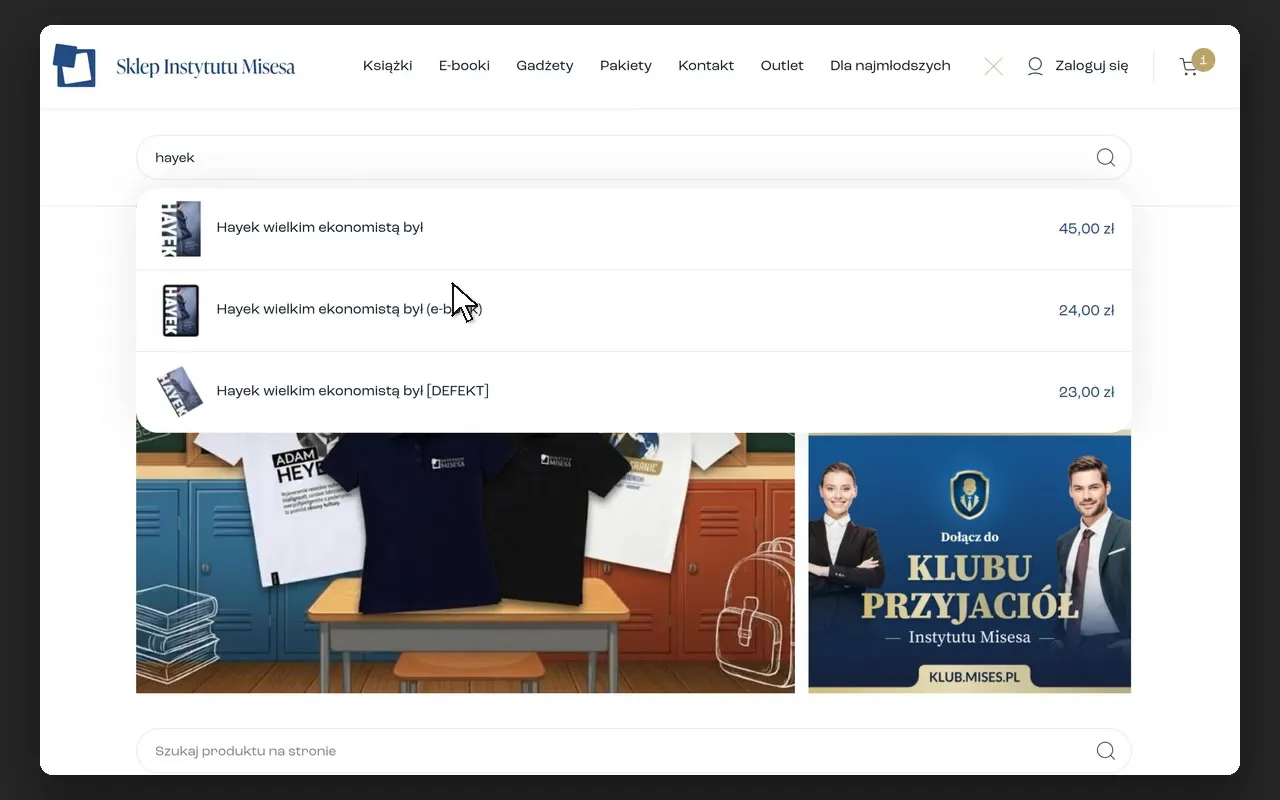Open Pakiety menu item
Image resolution: width=1280 pixels, height=800 pixels.
pyautogui.click(x=626, y=66)
